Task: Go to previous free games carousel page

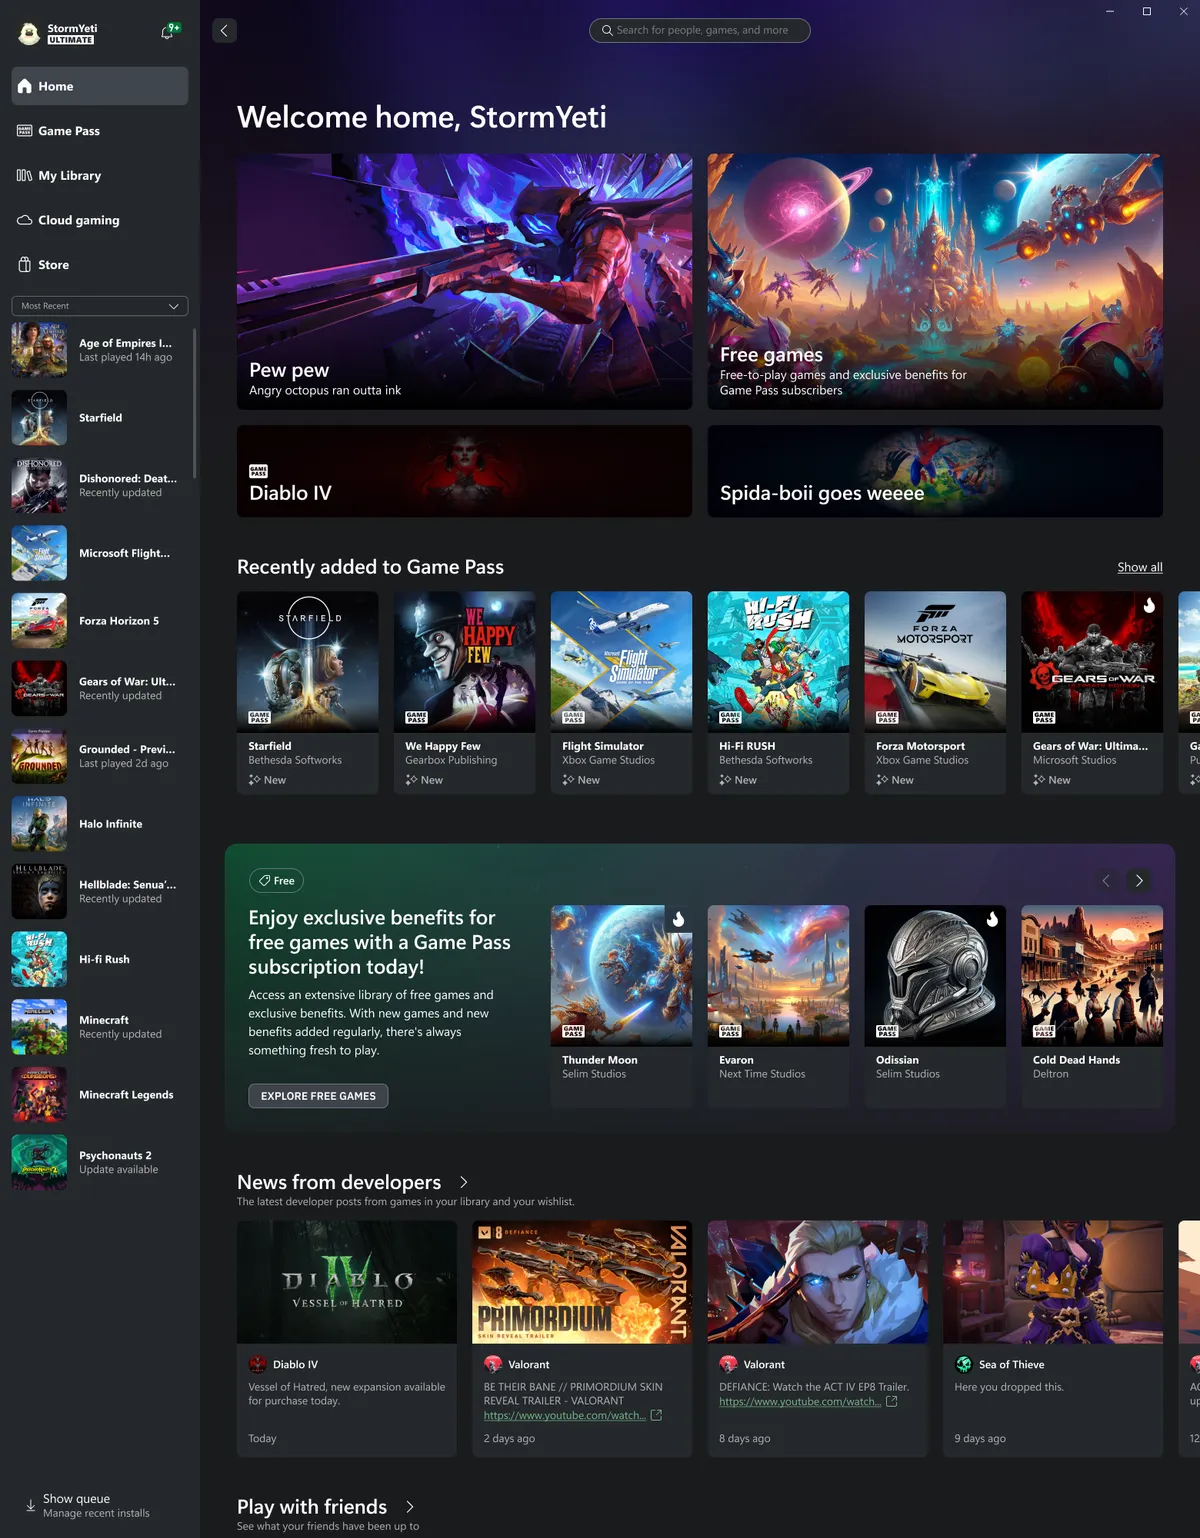Action: click(x=1106, y=881)
